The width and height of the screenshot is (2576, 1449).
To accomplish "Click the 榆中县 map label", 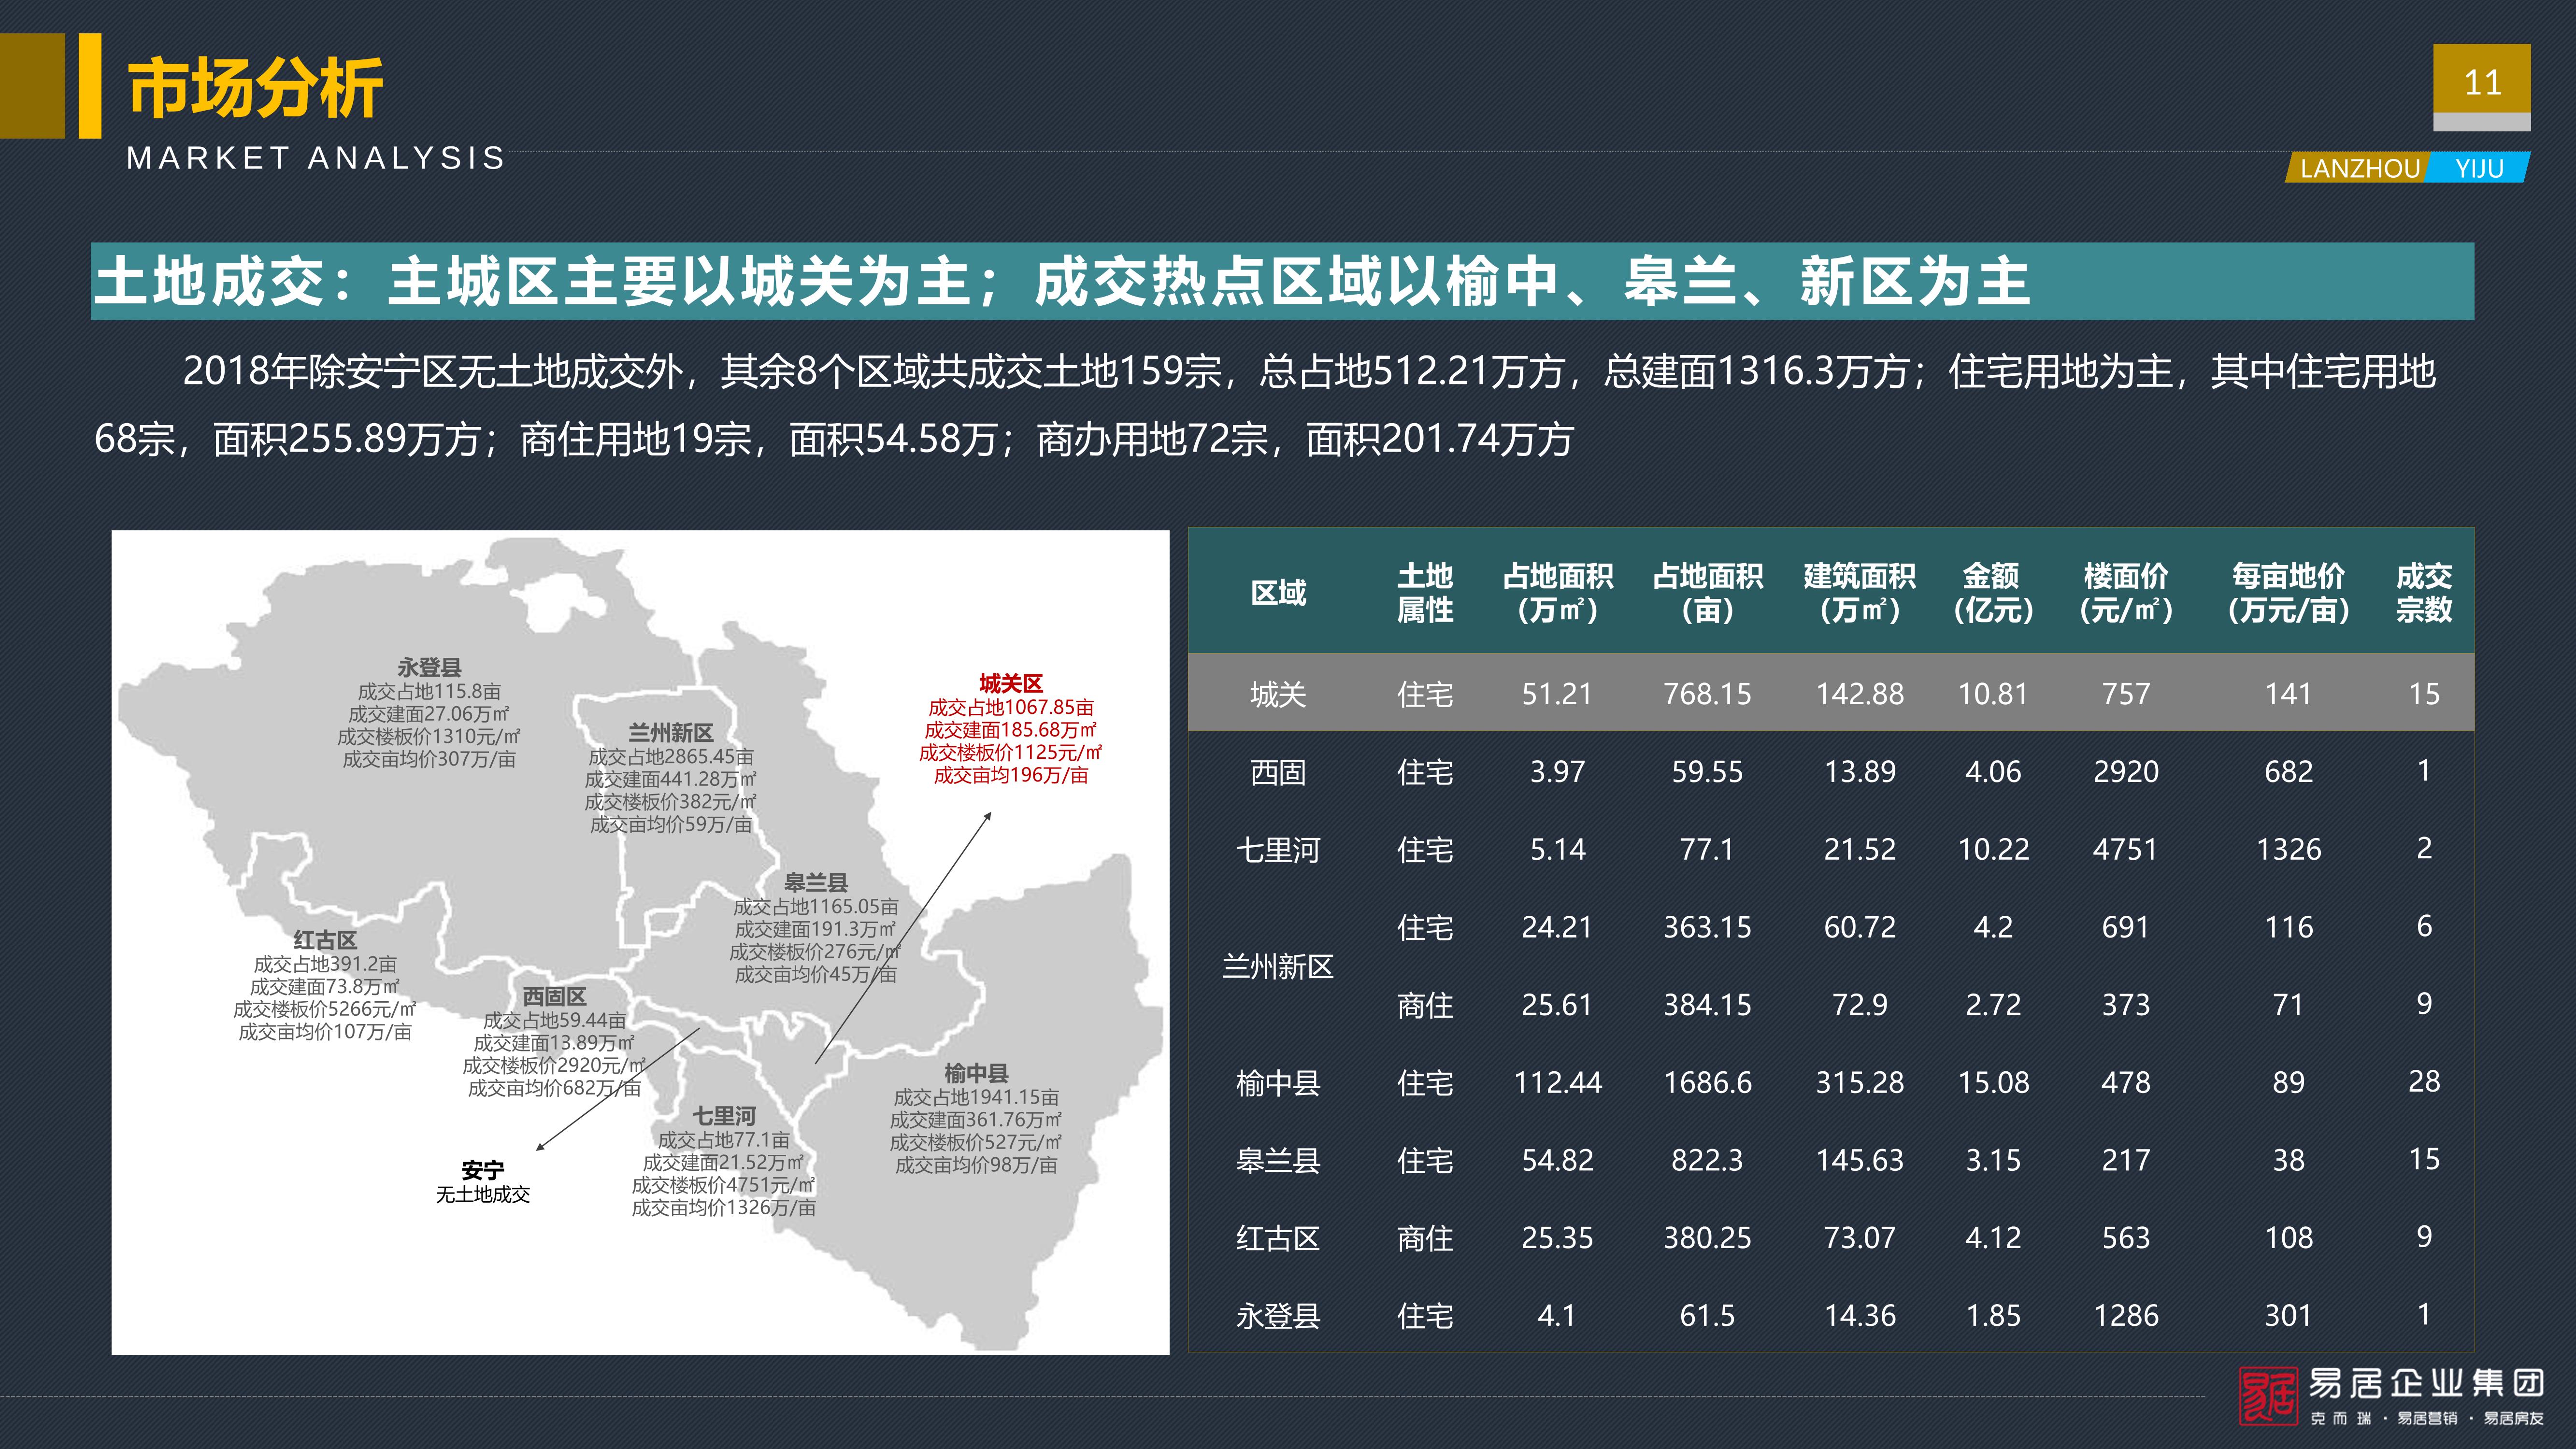I will click(976, 1073).
